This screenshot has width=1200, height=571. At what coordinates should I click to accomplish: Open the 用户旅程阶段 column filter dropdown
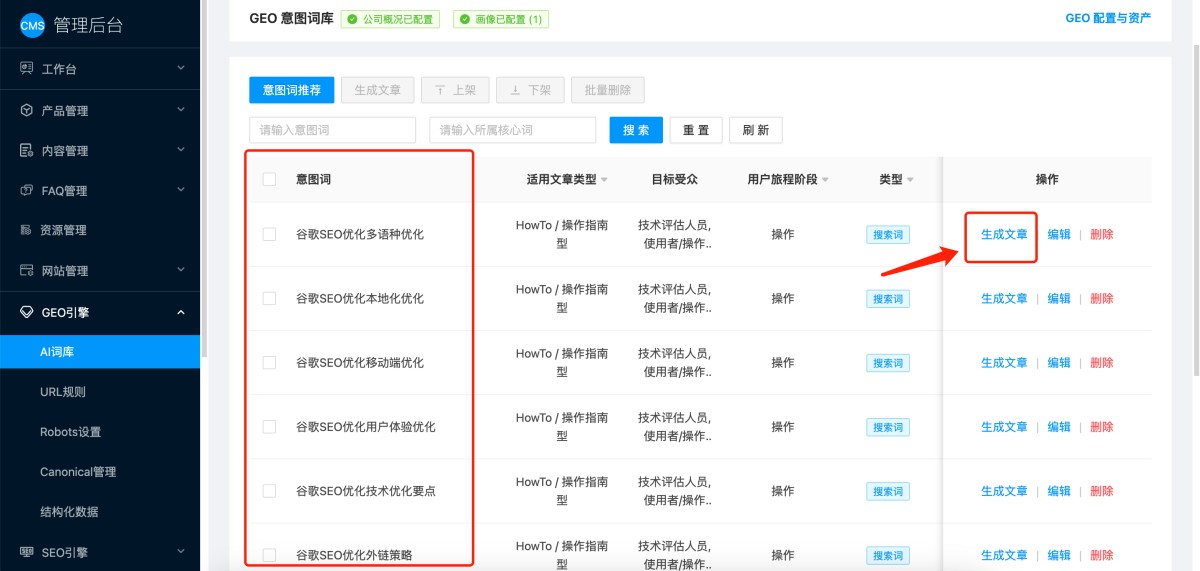[826, 180]
